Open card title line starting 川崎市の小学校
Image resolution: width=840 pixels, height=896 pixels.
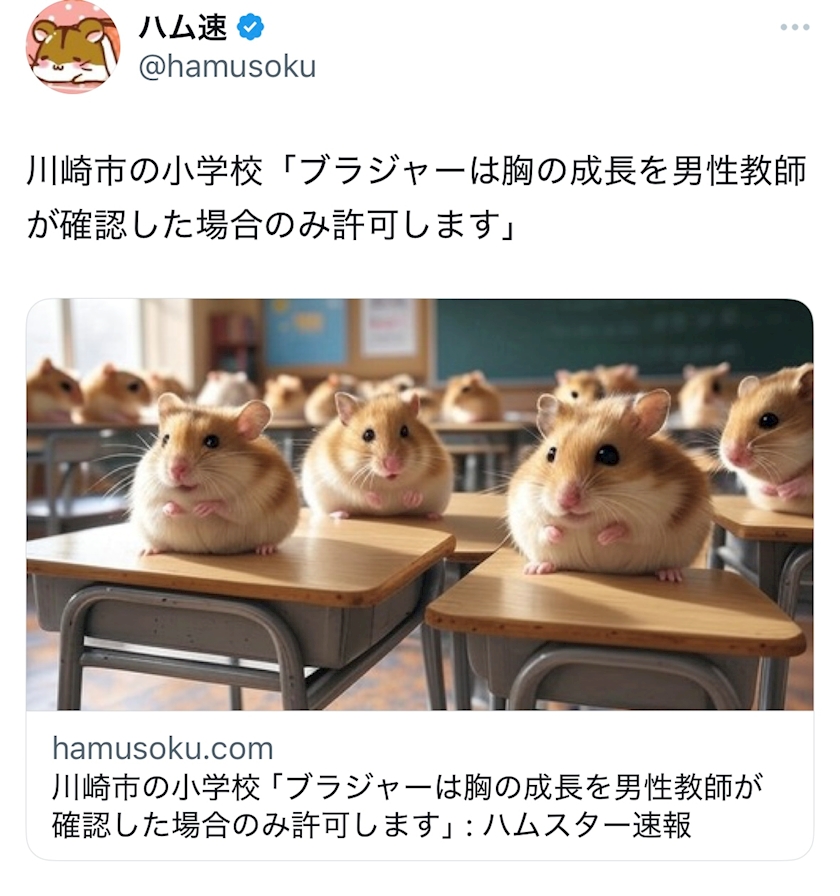click(408, 787)
